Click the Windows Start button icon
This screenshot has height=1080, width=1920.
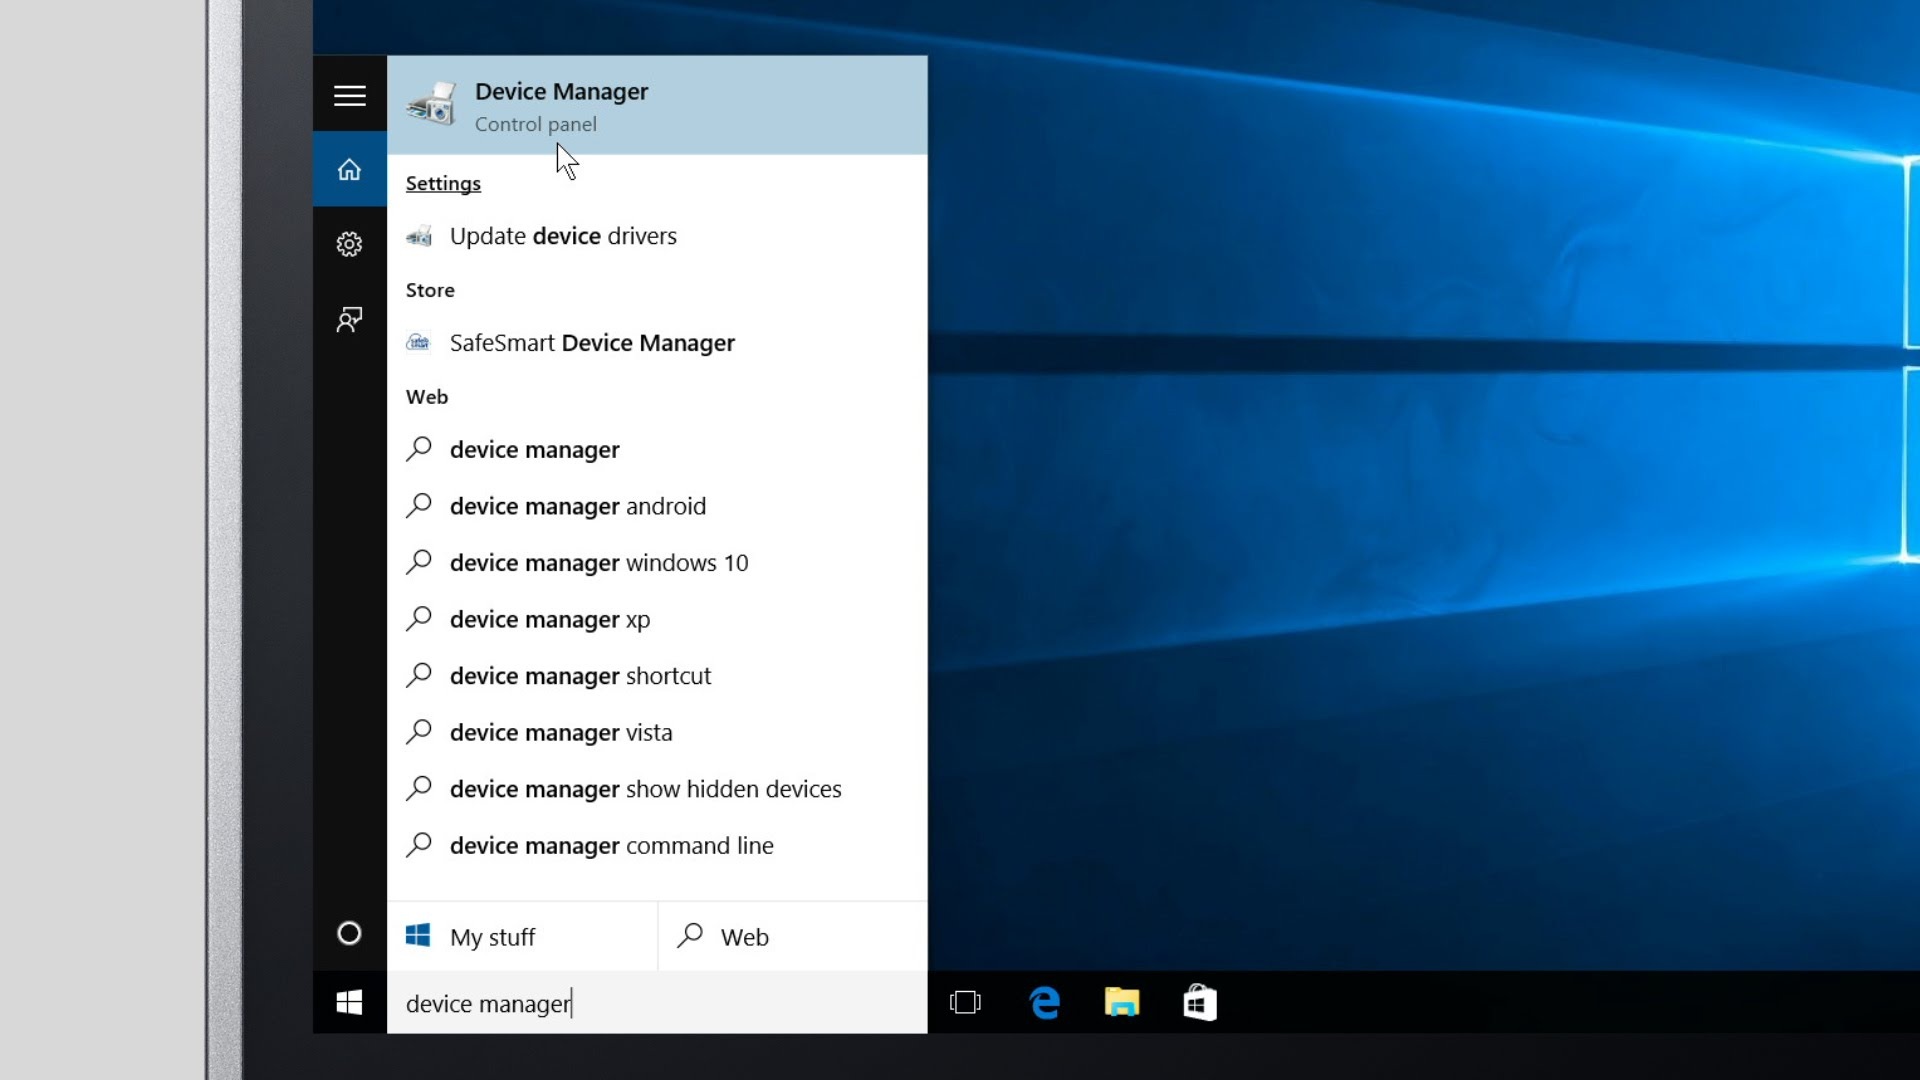(349, 1002)
